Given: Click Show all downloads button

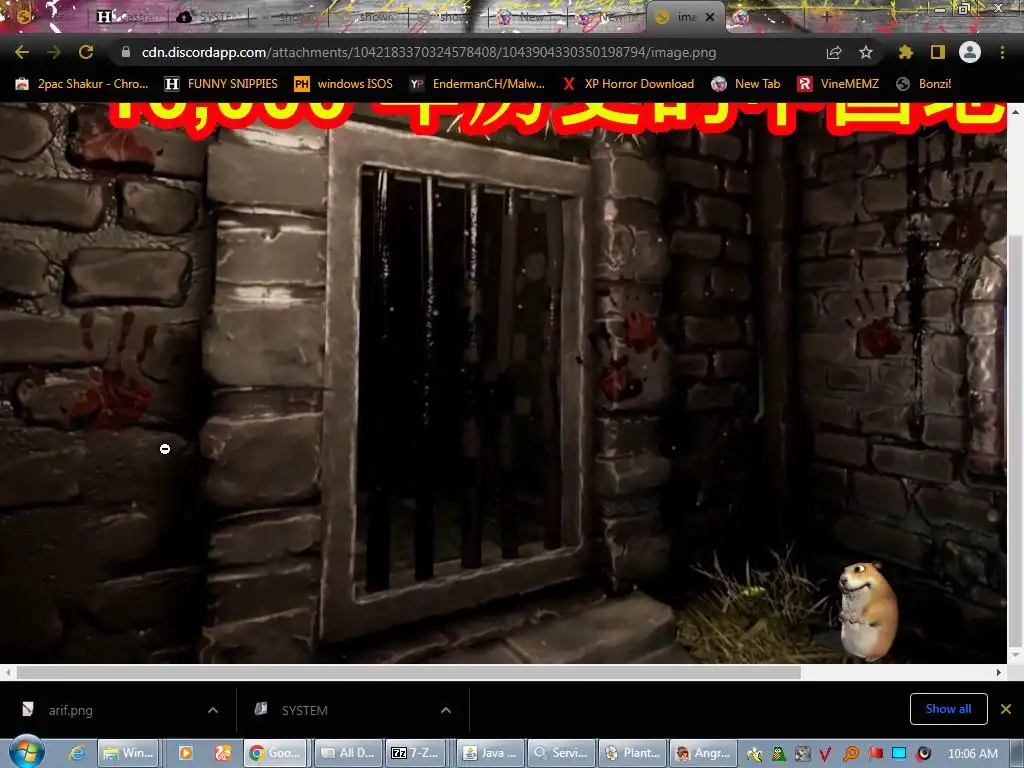Looking at the screenshot, I should pyautogui.click(x=948, y=709).
